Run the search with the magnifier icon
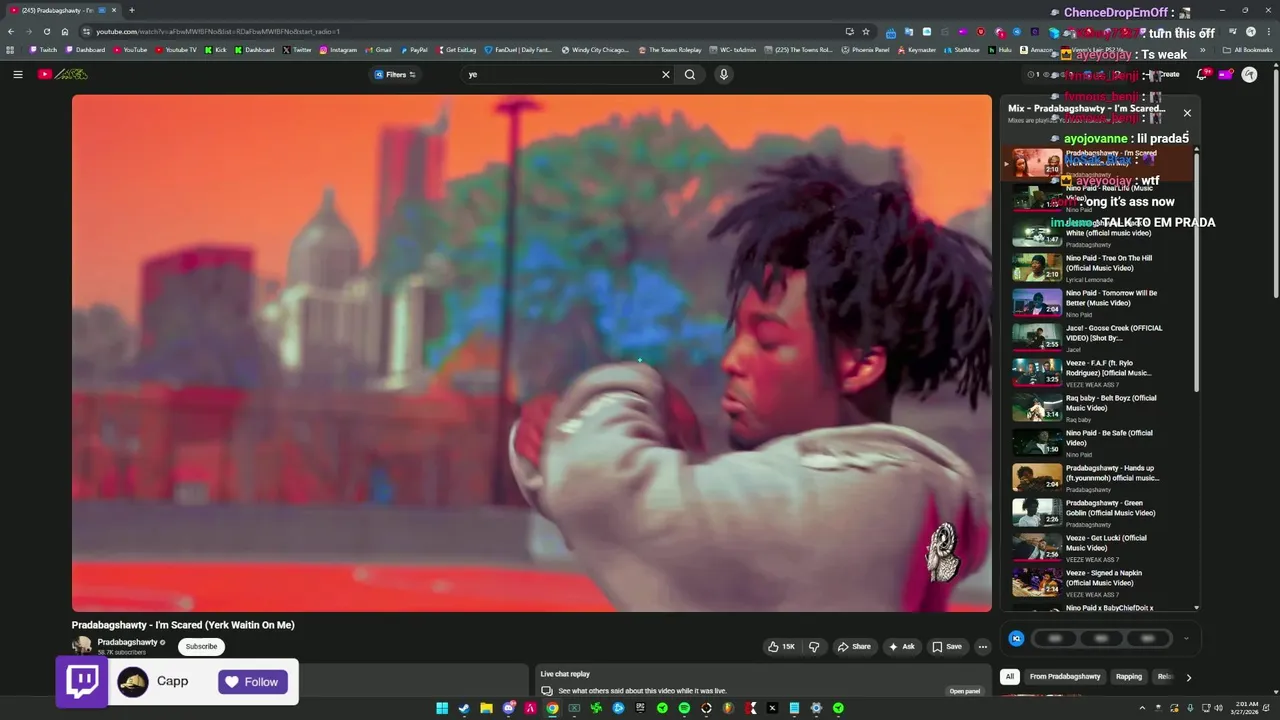 point(690,74)
